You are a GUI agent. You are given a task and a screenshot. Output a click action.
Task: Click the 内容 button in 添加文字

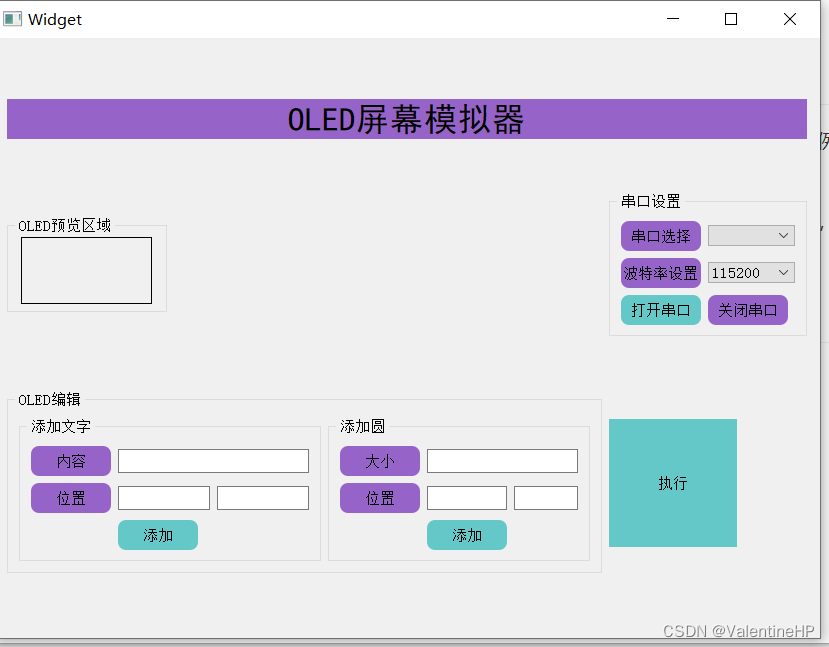[x=70, y=460]
